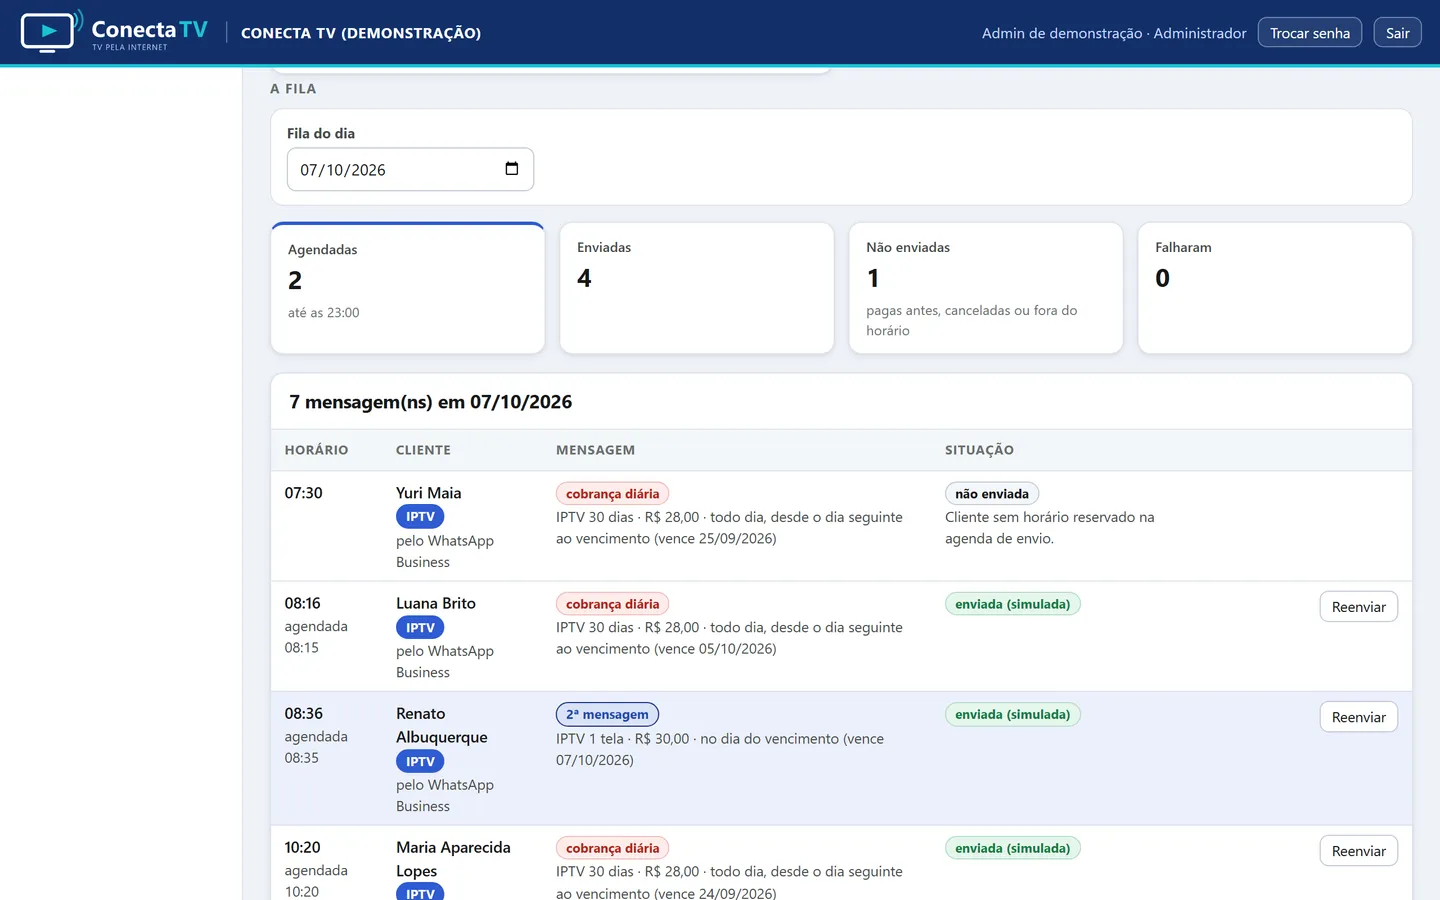Image resolution: width=1440 pixels, height=900 pixels.
Task: Click the Sair button
Action: [x=1397, y=33]
